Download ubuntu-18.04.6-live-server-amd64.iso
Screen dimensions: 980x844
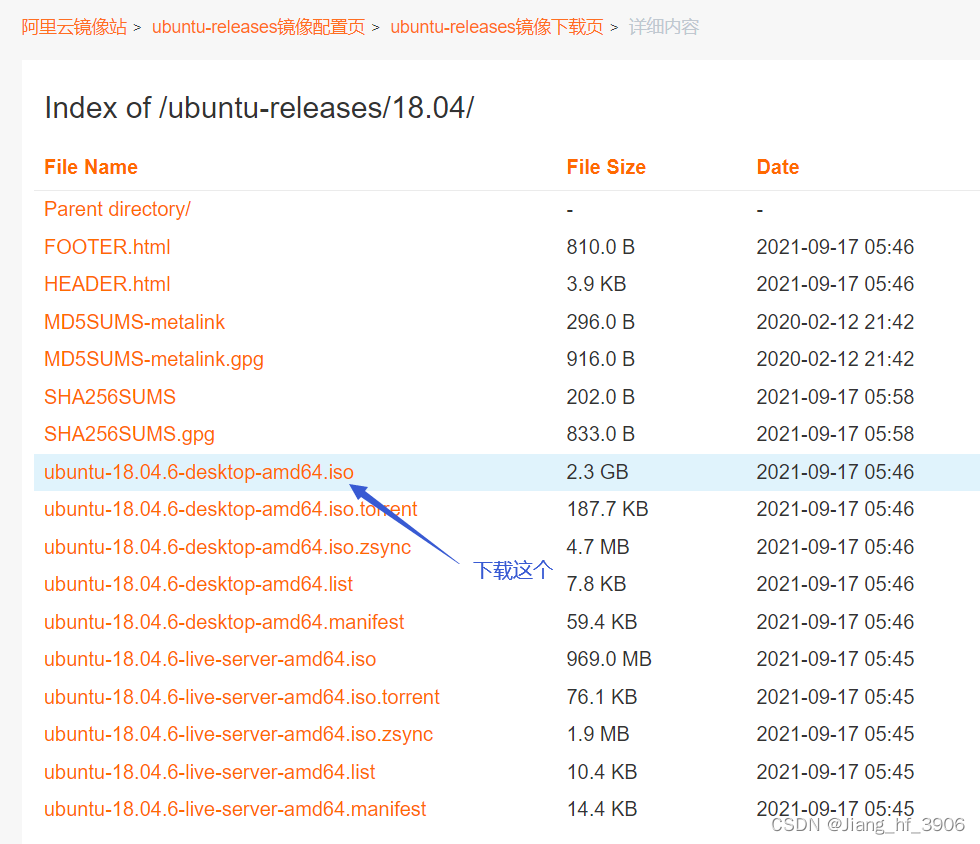(210, 659)
